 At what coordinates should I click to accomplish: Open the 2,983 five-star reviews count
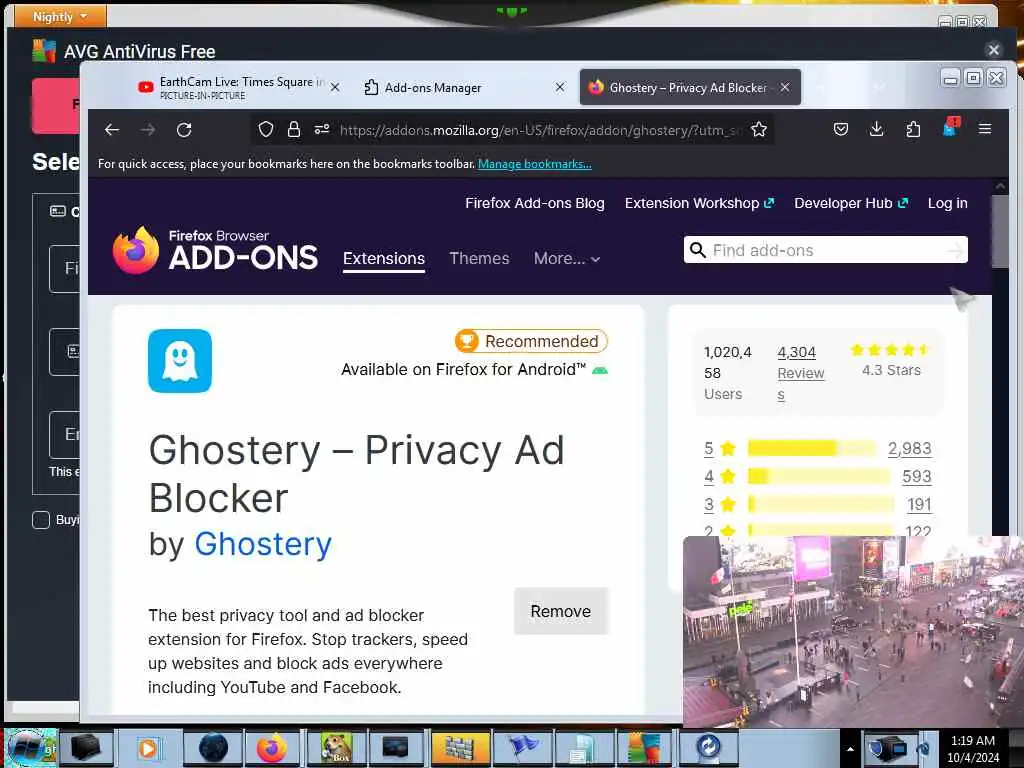point(909,449)
